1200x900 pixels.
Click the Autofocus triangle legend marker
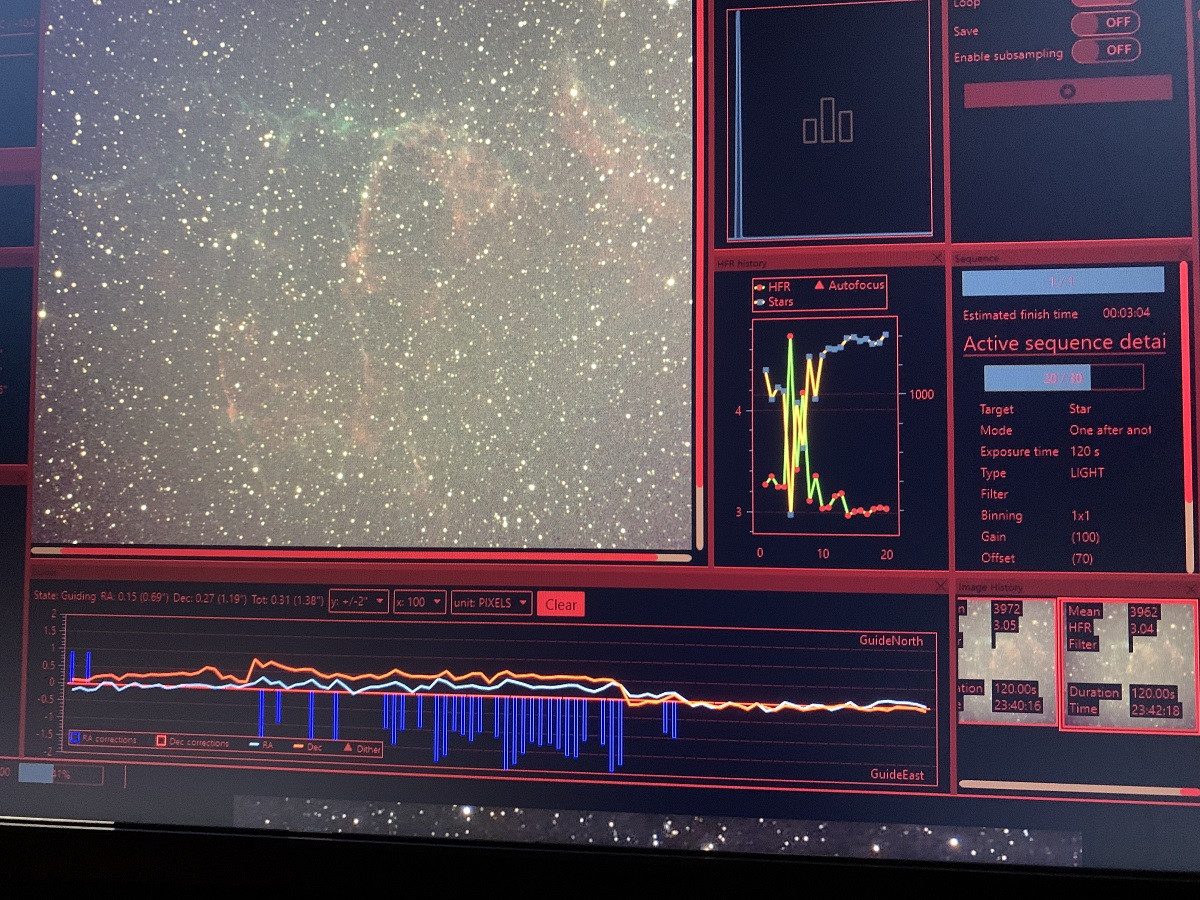tap(819, 285)
